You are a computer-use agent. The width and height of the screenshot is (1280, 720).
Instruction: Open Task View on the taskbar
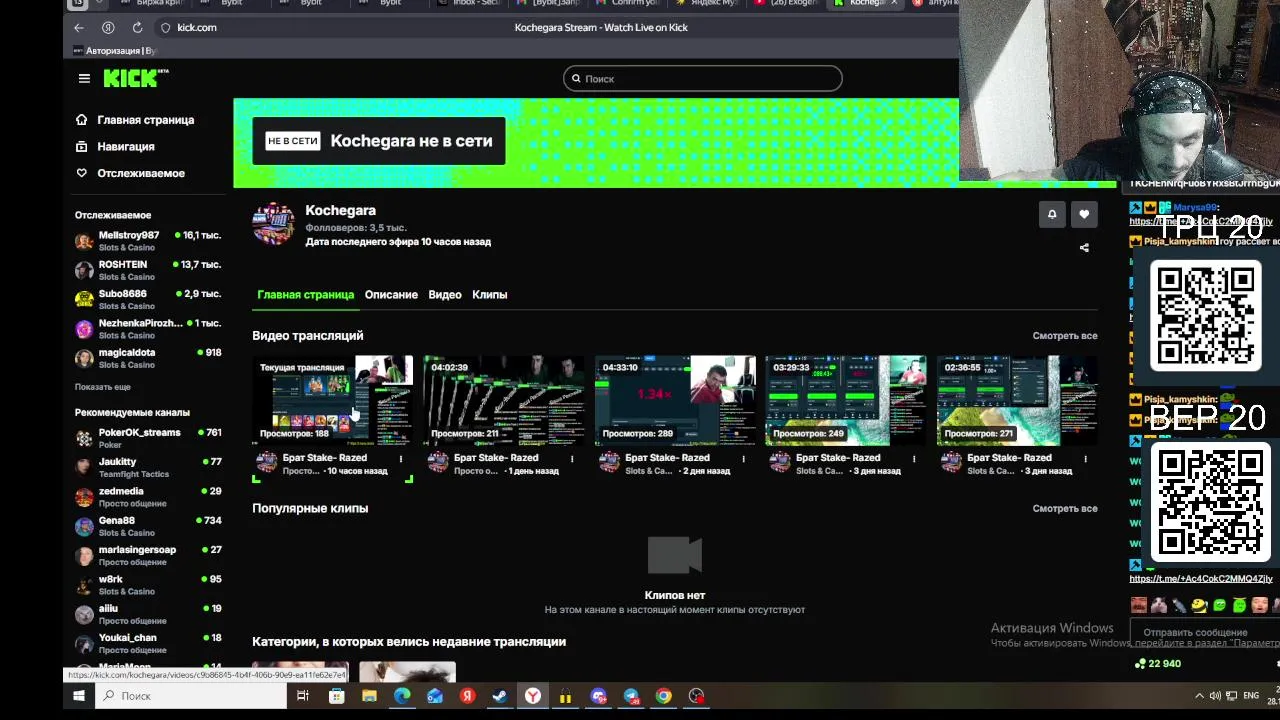pyautogui.click(x=303, y=696)
